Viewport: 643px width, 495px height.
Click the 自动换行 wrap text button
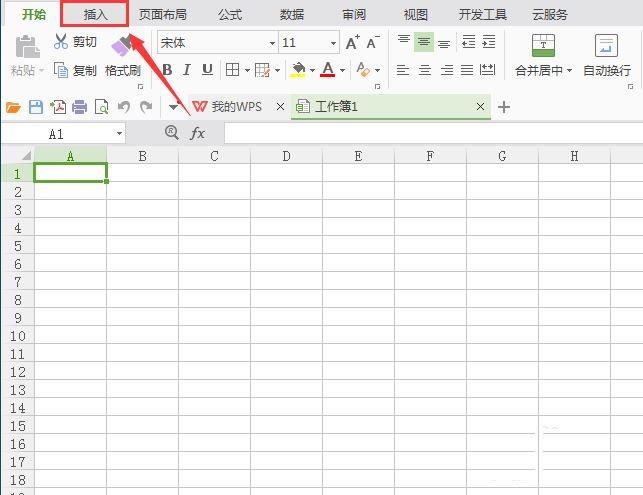(x=607, y=56)
